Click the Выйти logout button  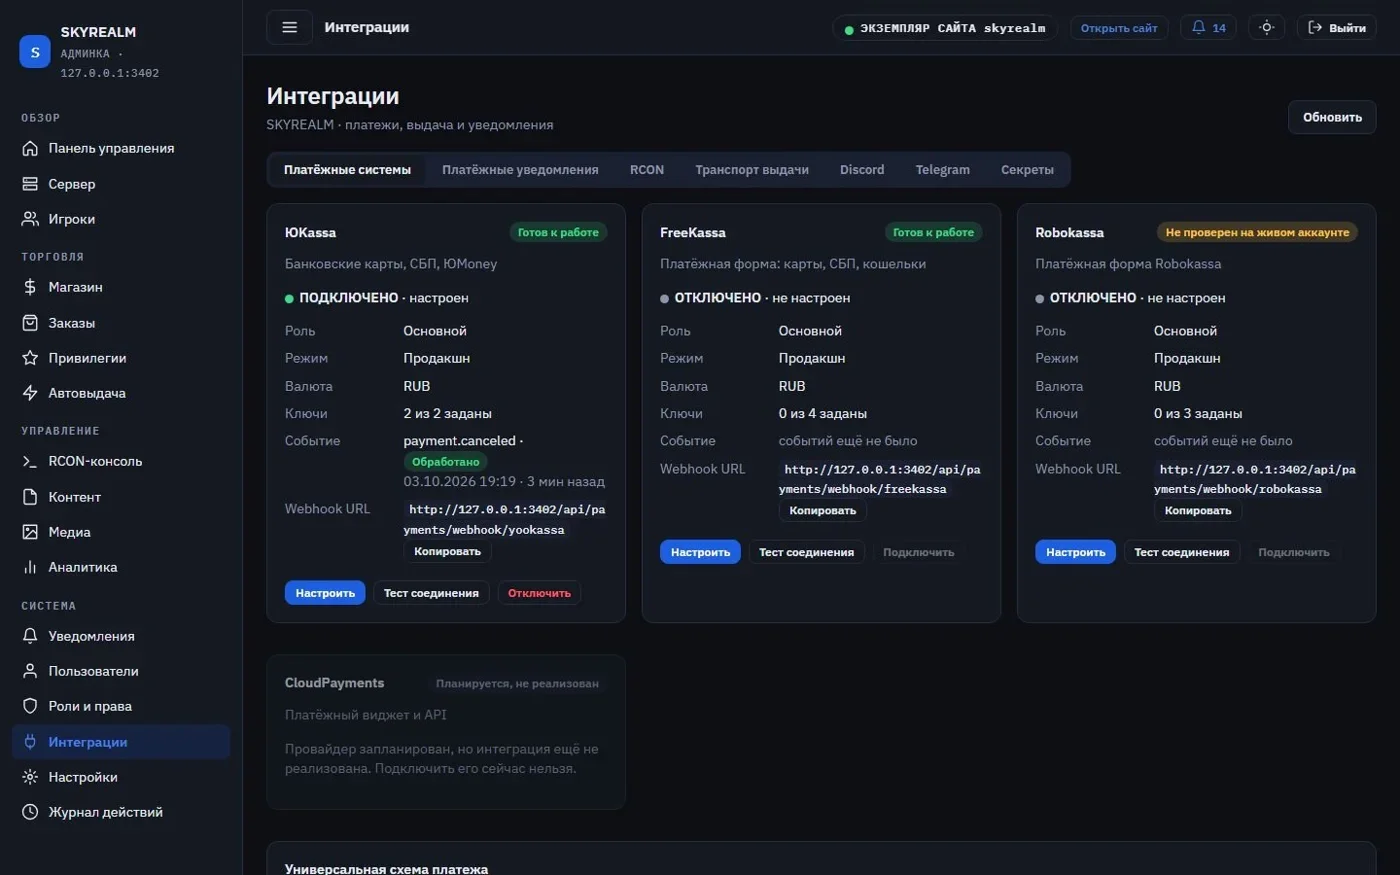pyautogui.click(x=1337, y=28)
